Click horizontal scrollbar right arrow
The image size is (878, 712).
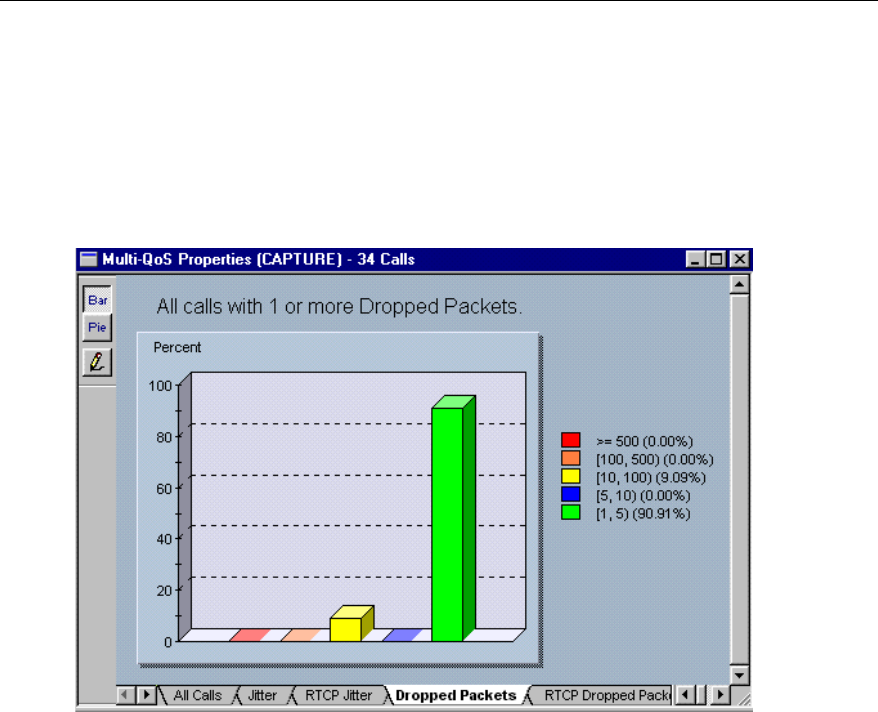[x=721, y=695]
